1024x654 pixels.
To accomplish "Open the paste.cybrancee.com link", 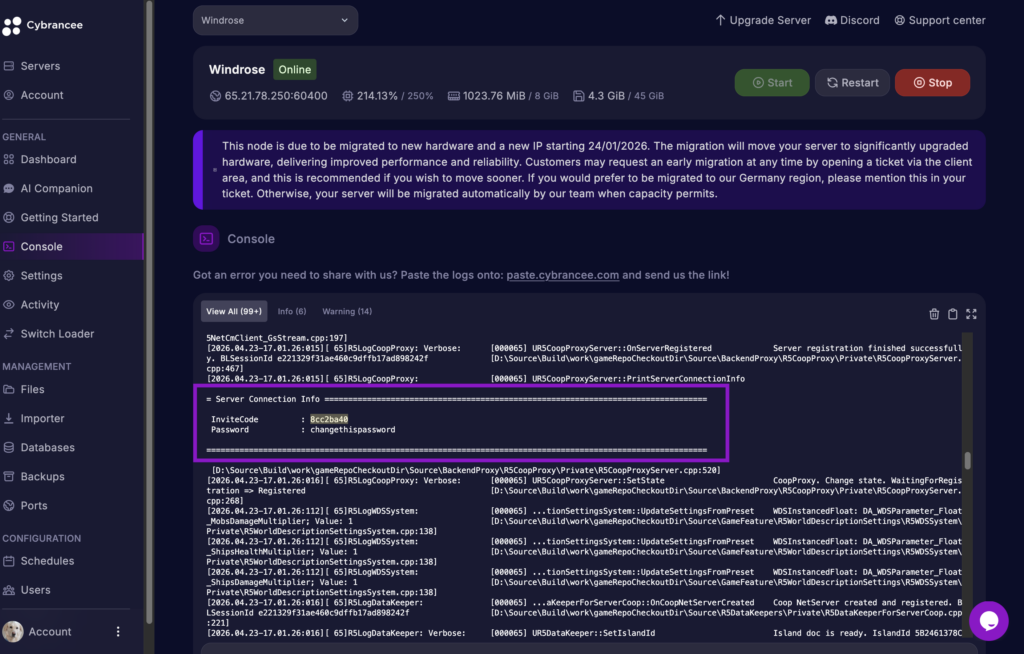I will pos(563,275).
